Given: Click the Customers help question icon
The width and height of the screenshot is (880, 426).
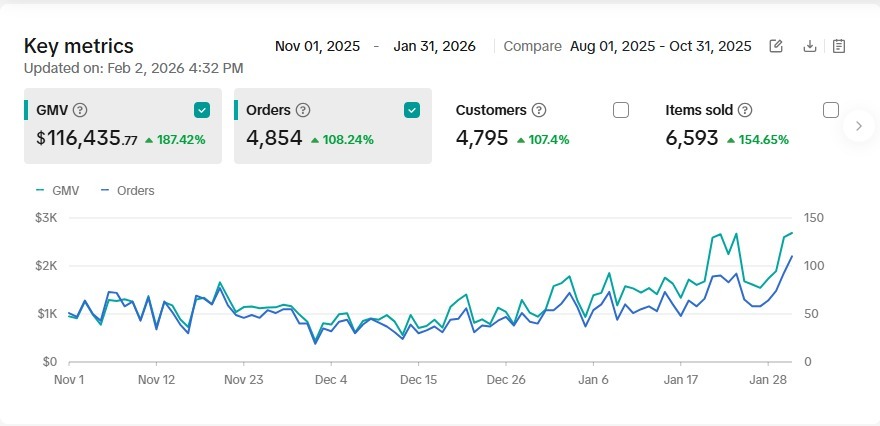Looking at the screenshot, I should [x=539, y=110].
